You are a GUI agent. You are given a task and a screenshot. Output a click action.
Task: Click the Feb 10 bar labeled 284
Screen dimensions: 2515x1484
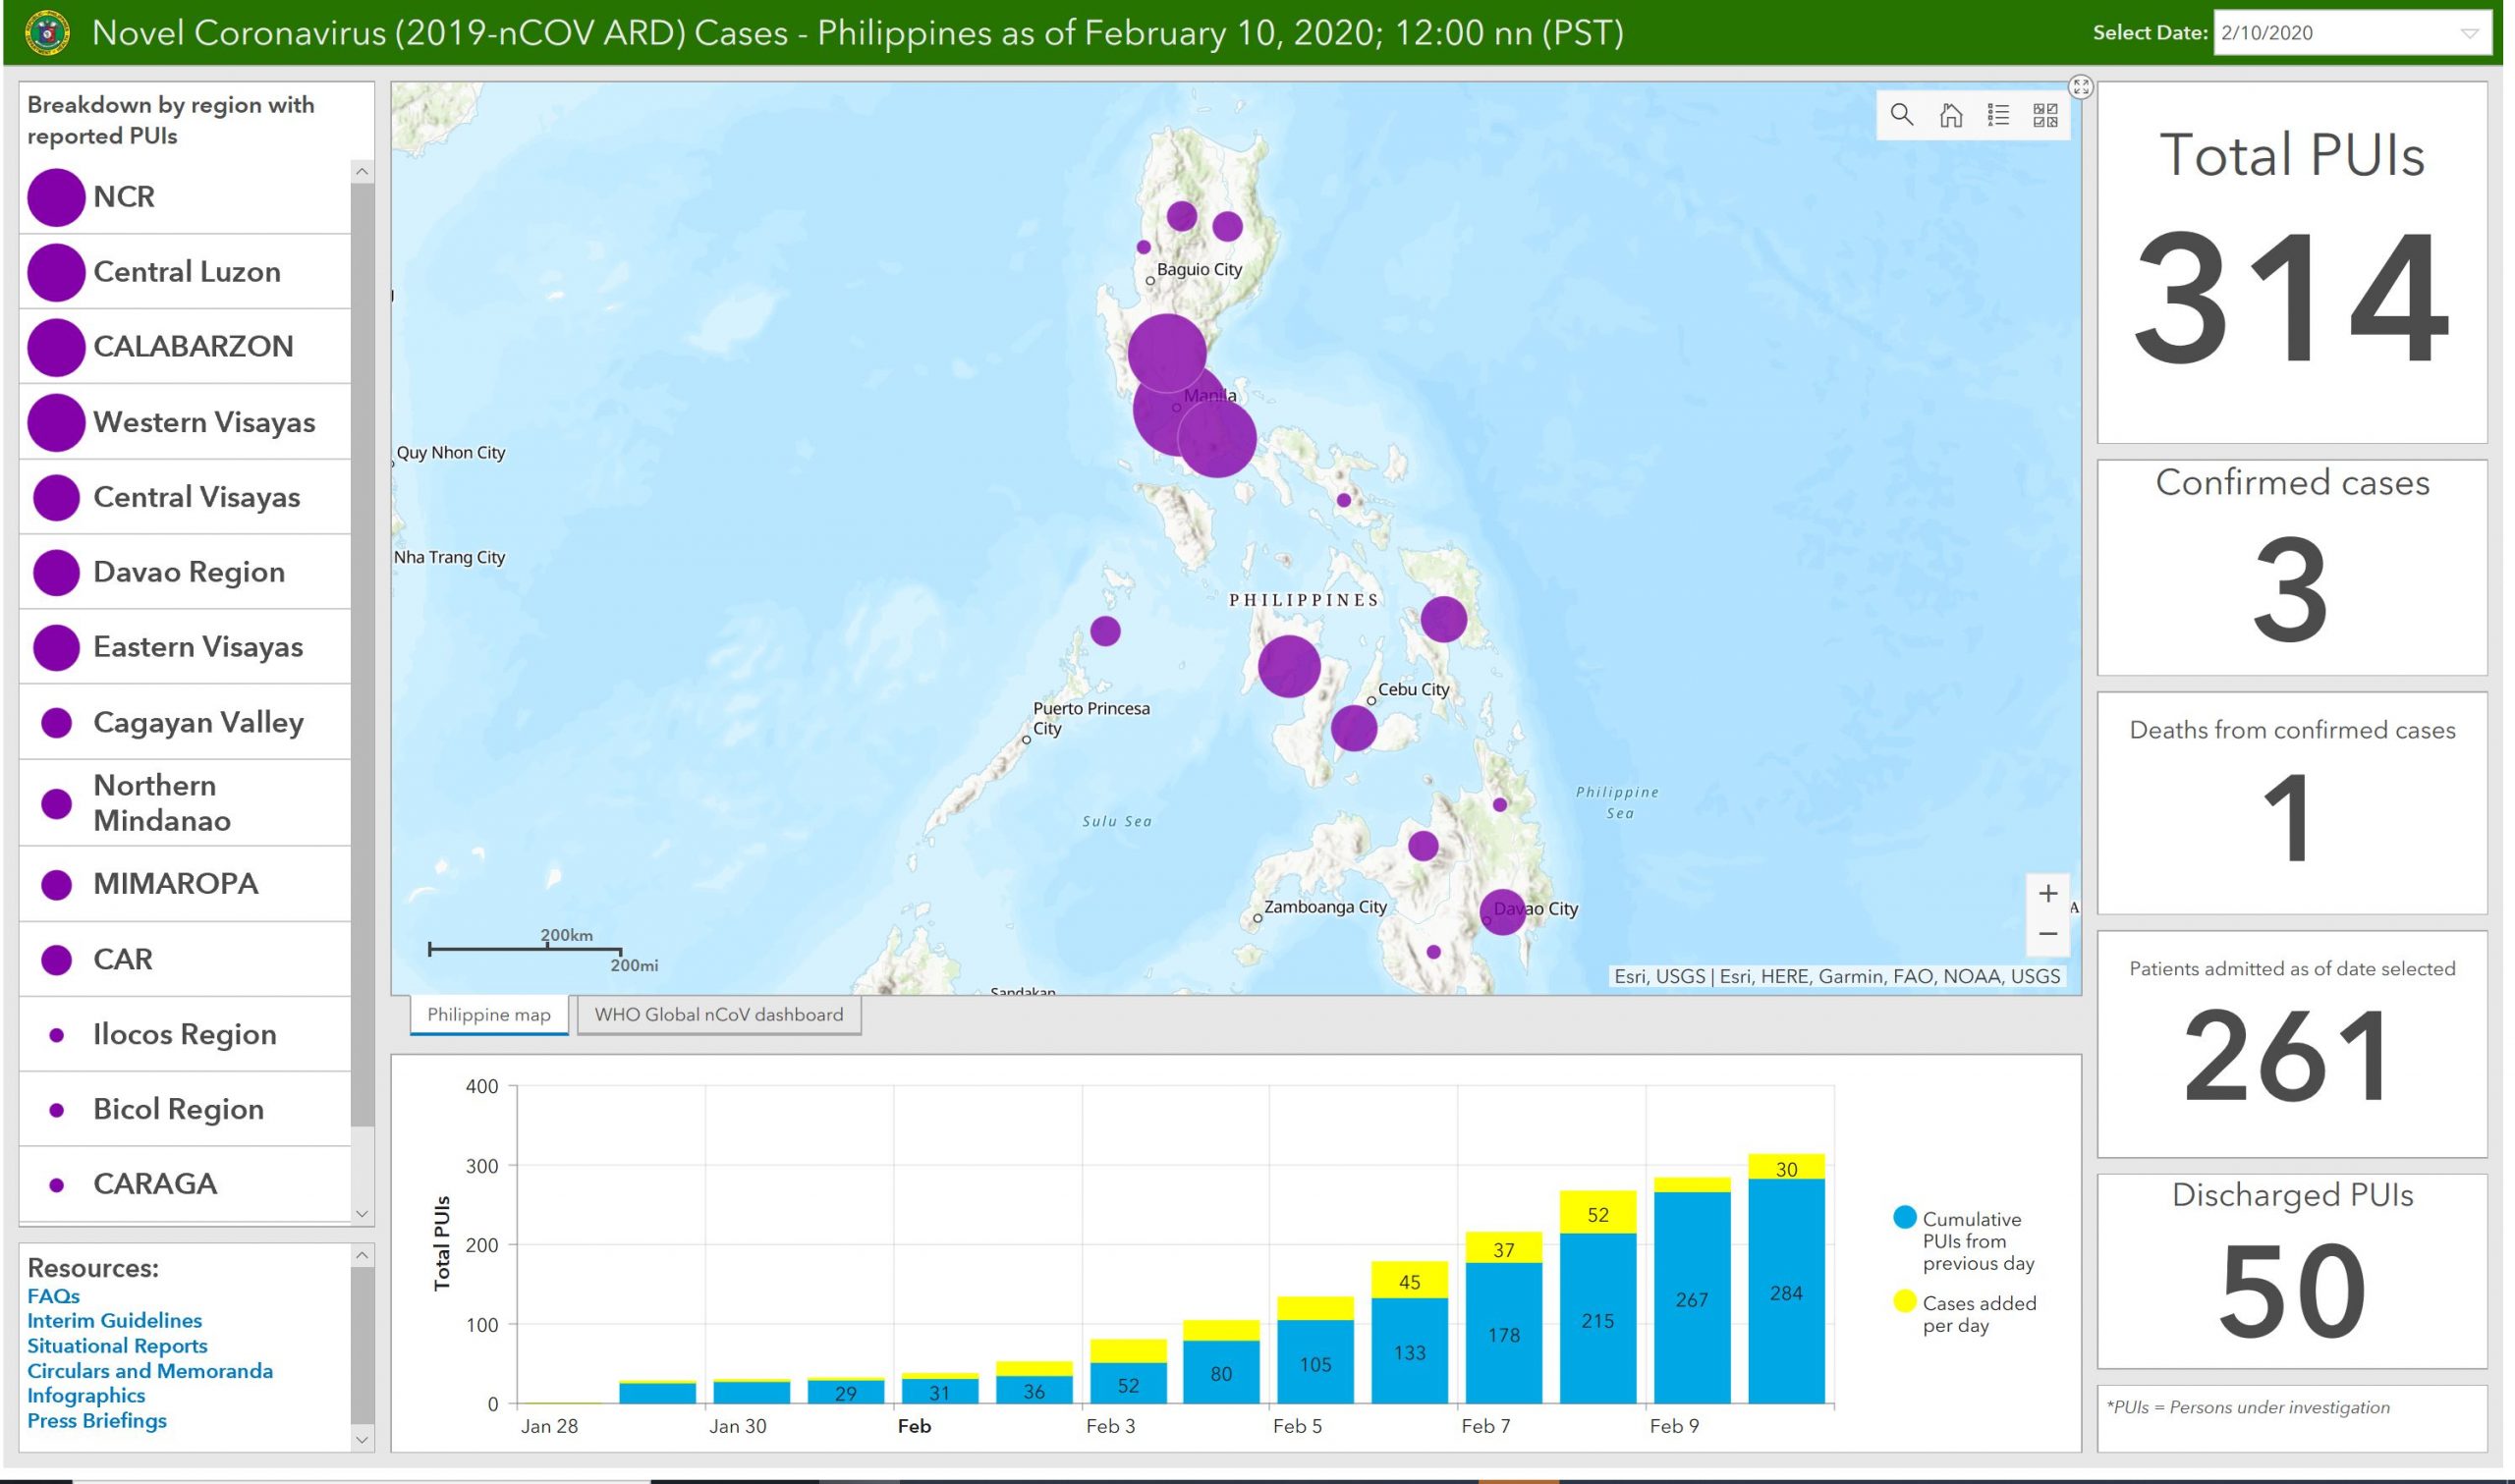[1786, 1292]
